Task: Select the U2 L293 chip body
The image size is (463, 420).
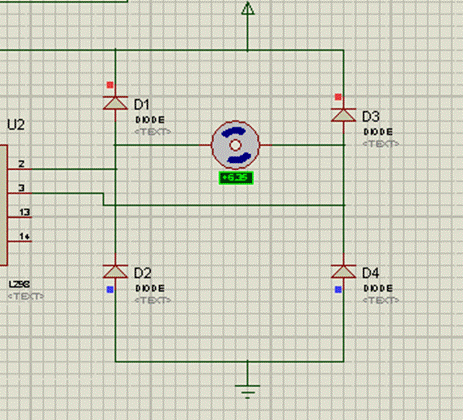Action: coord(3,205)
